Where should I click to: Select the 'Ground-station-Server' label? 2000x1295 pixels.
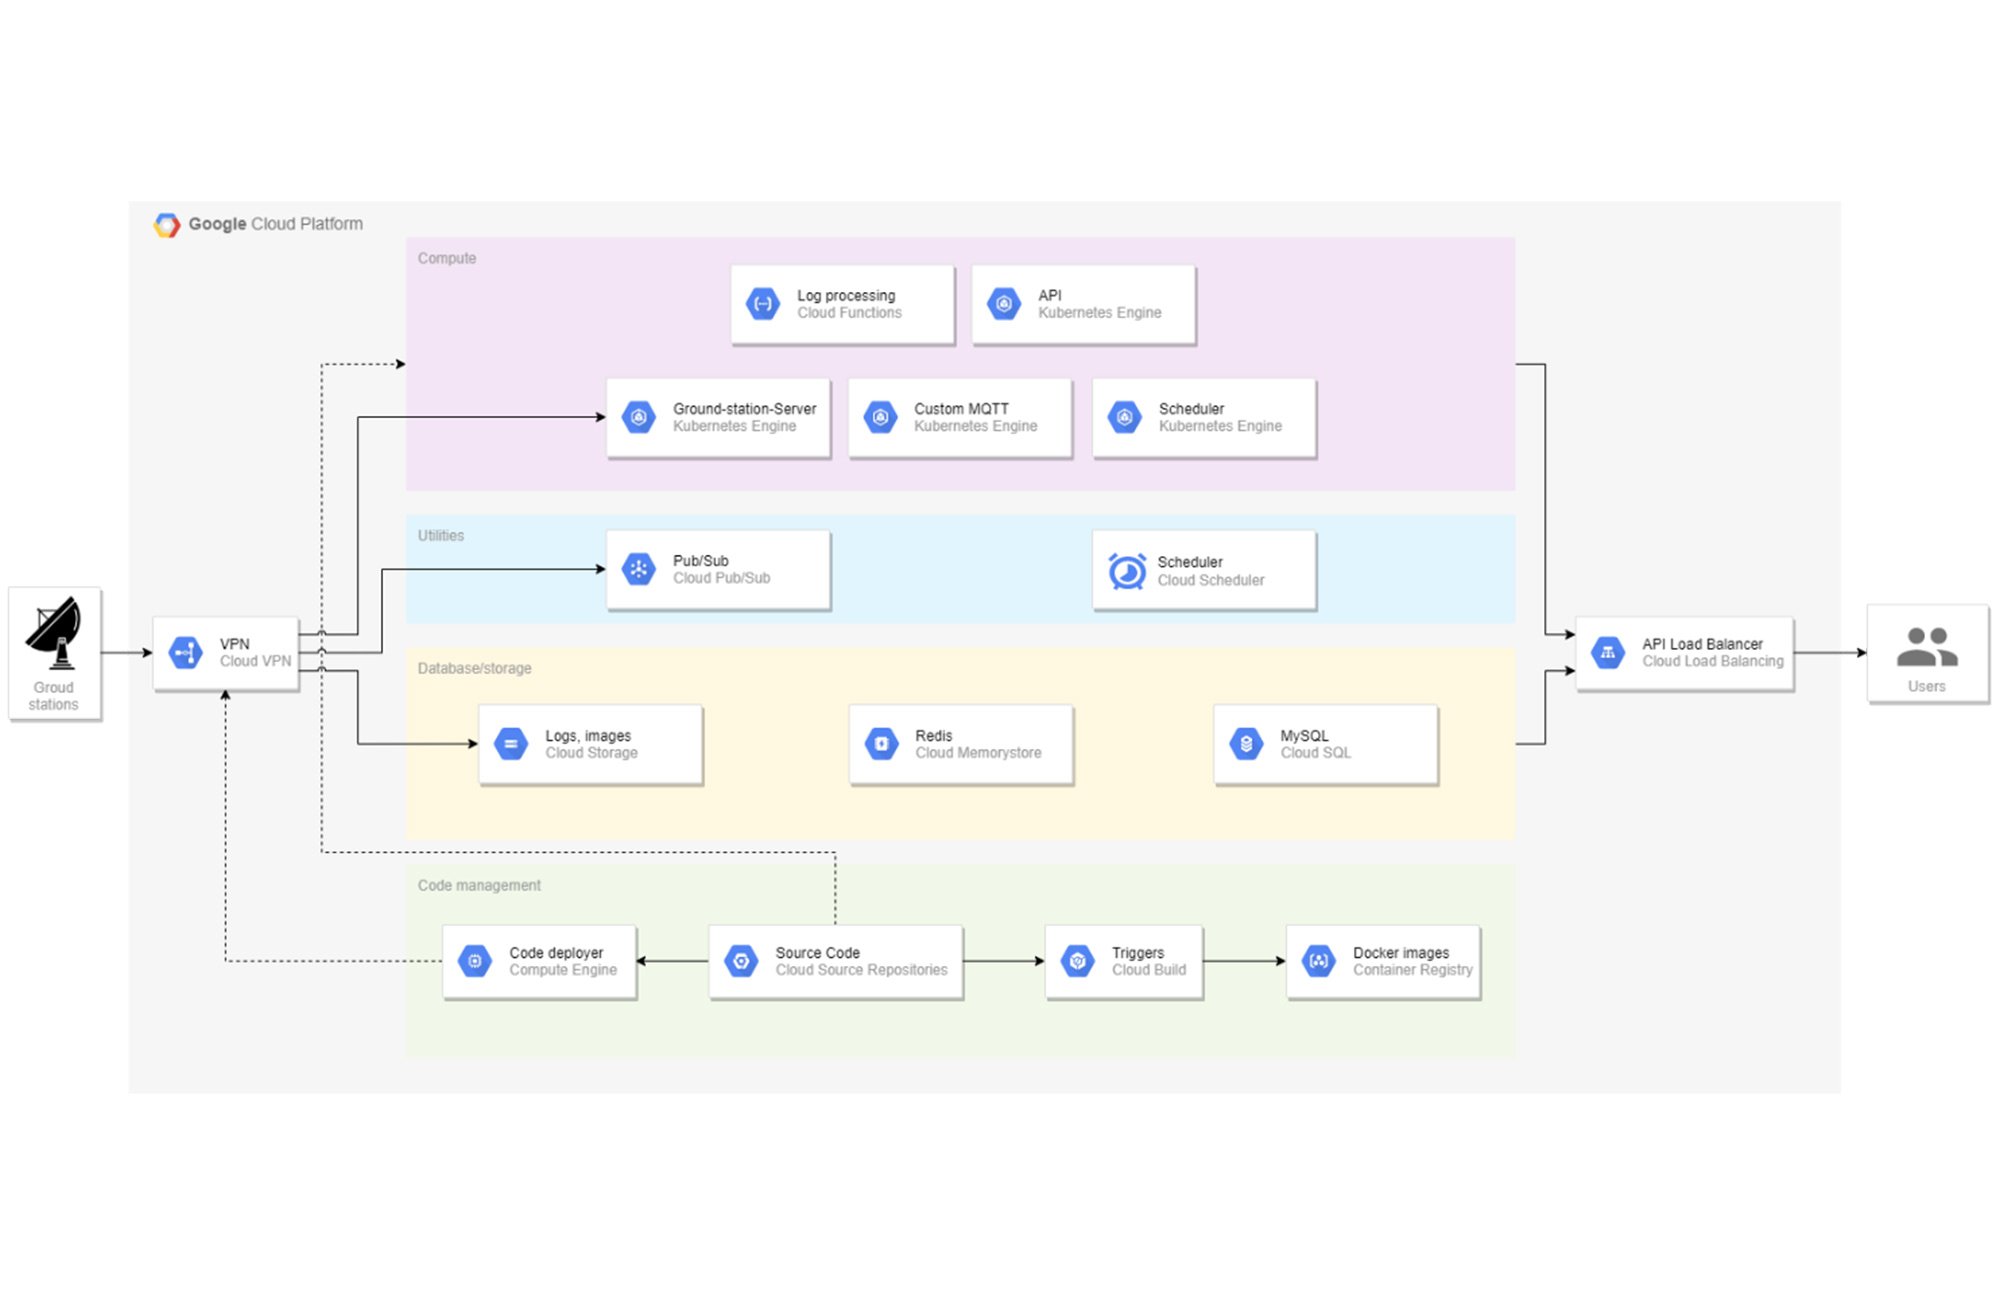[745, 409]
